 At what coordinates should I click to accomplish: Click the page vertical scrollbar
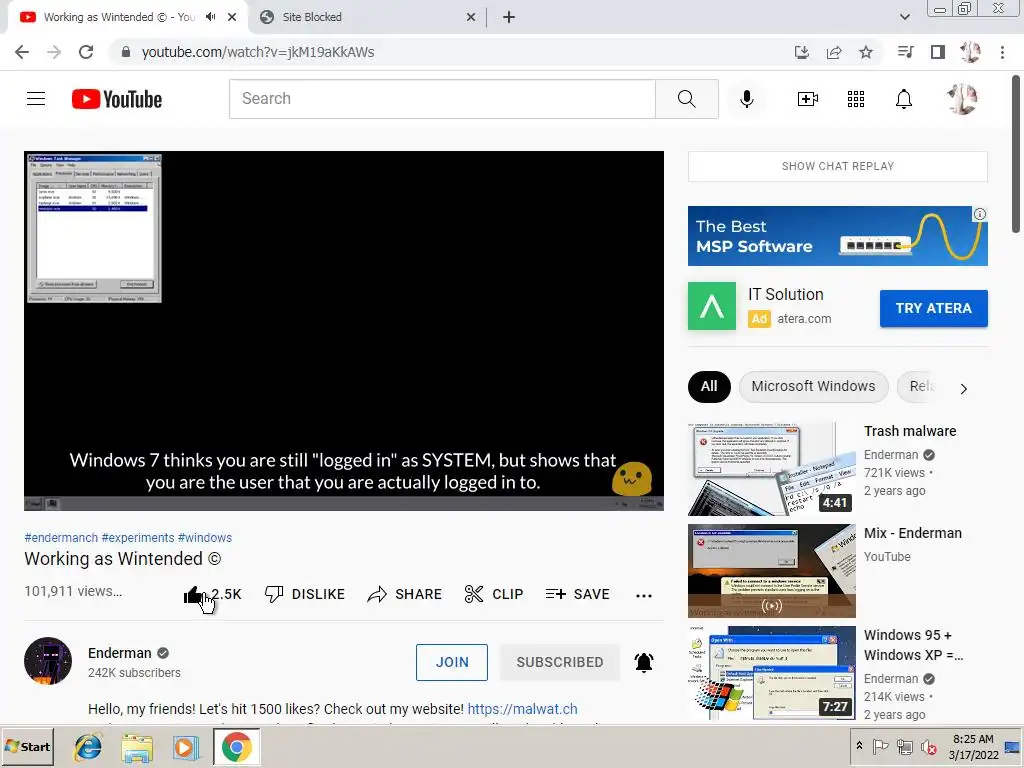point(1016,154)
